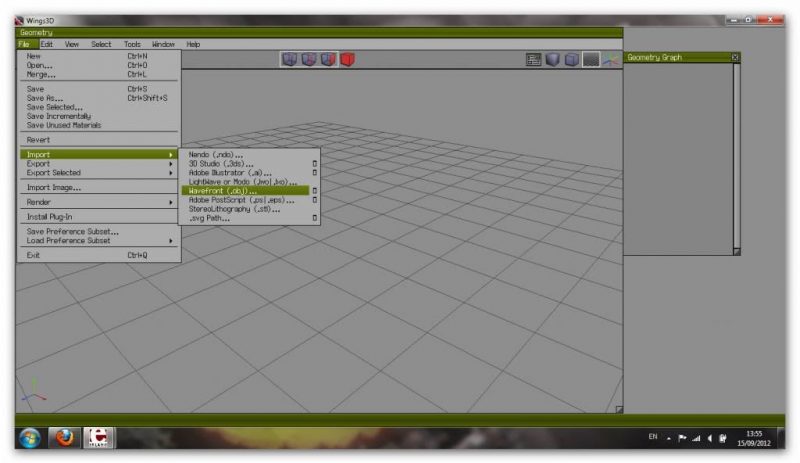Expand the Export submenu
This screenshot has height=463, width=800.
(x=98, y=164)
